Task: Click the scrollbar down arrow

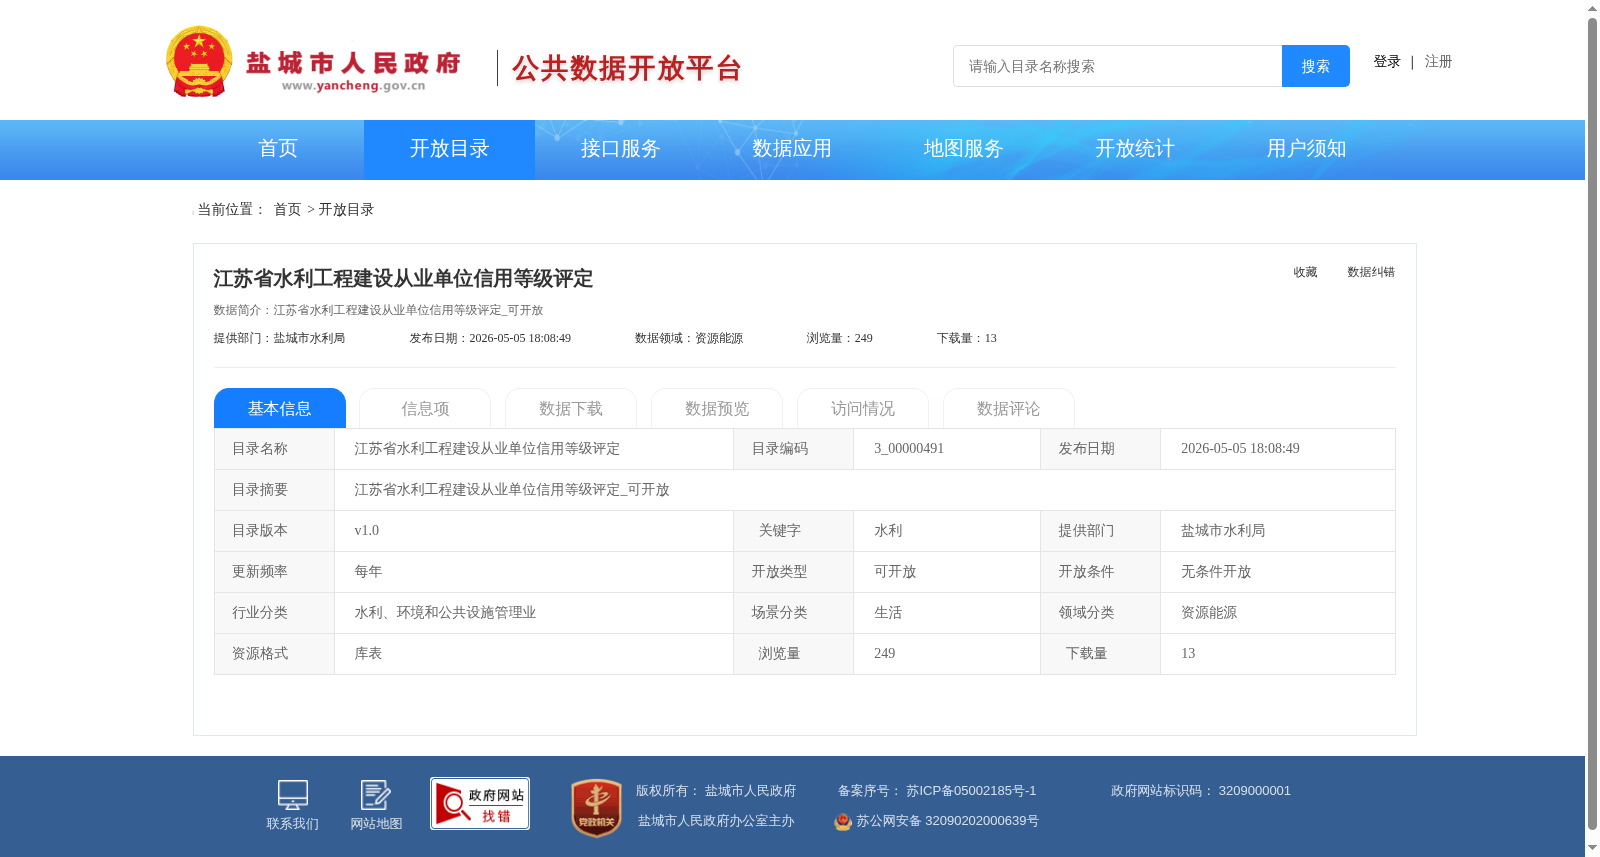Action: point(1592,848)
